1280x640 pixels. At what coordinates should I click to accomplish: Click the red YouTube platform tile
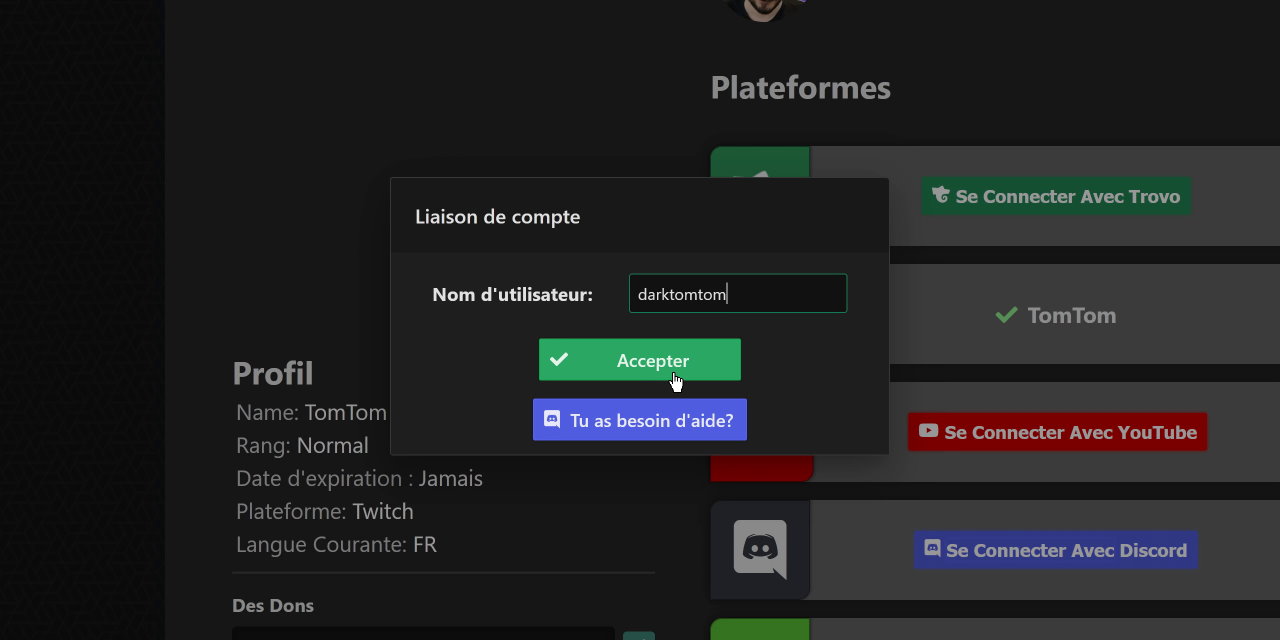[760, 468]
